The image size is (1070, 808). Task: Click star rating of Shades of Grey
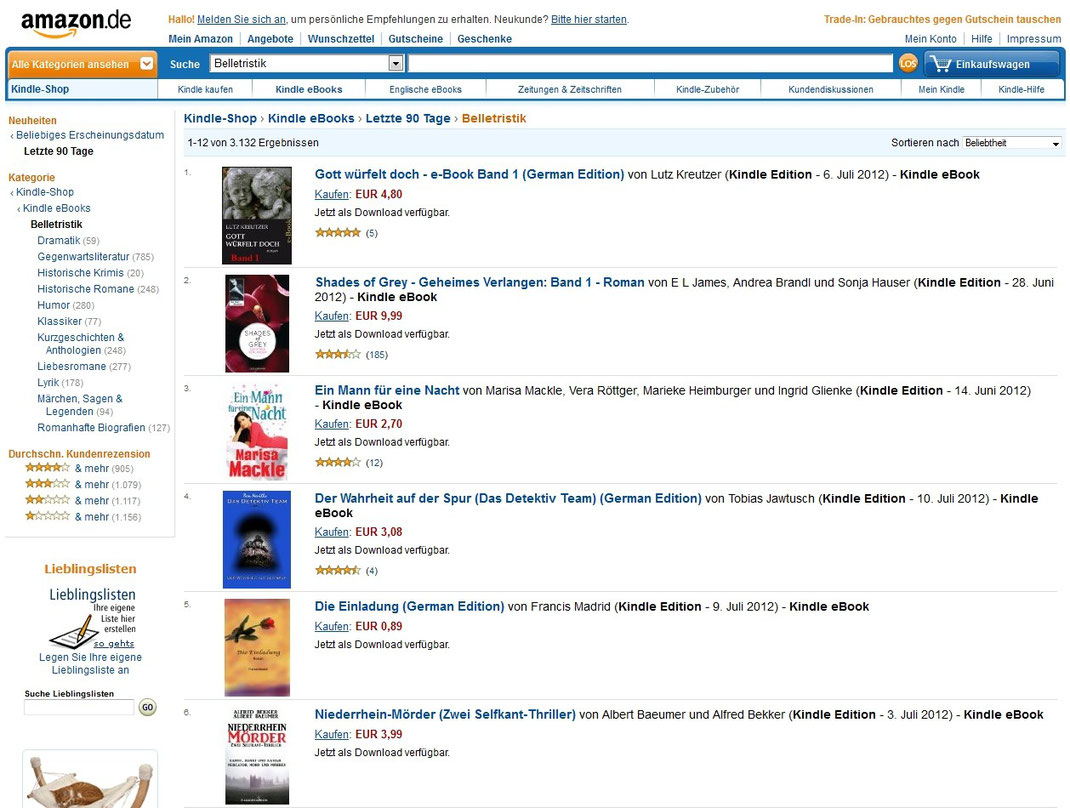point(338,354)
